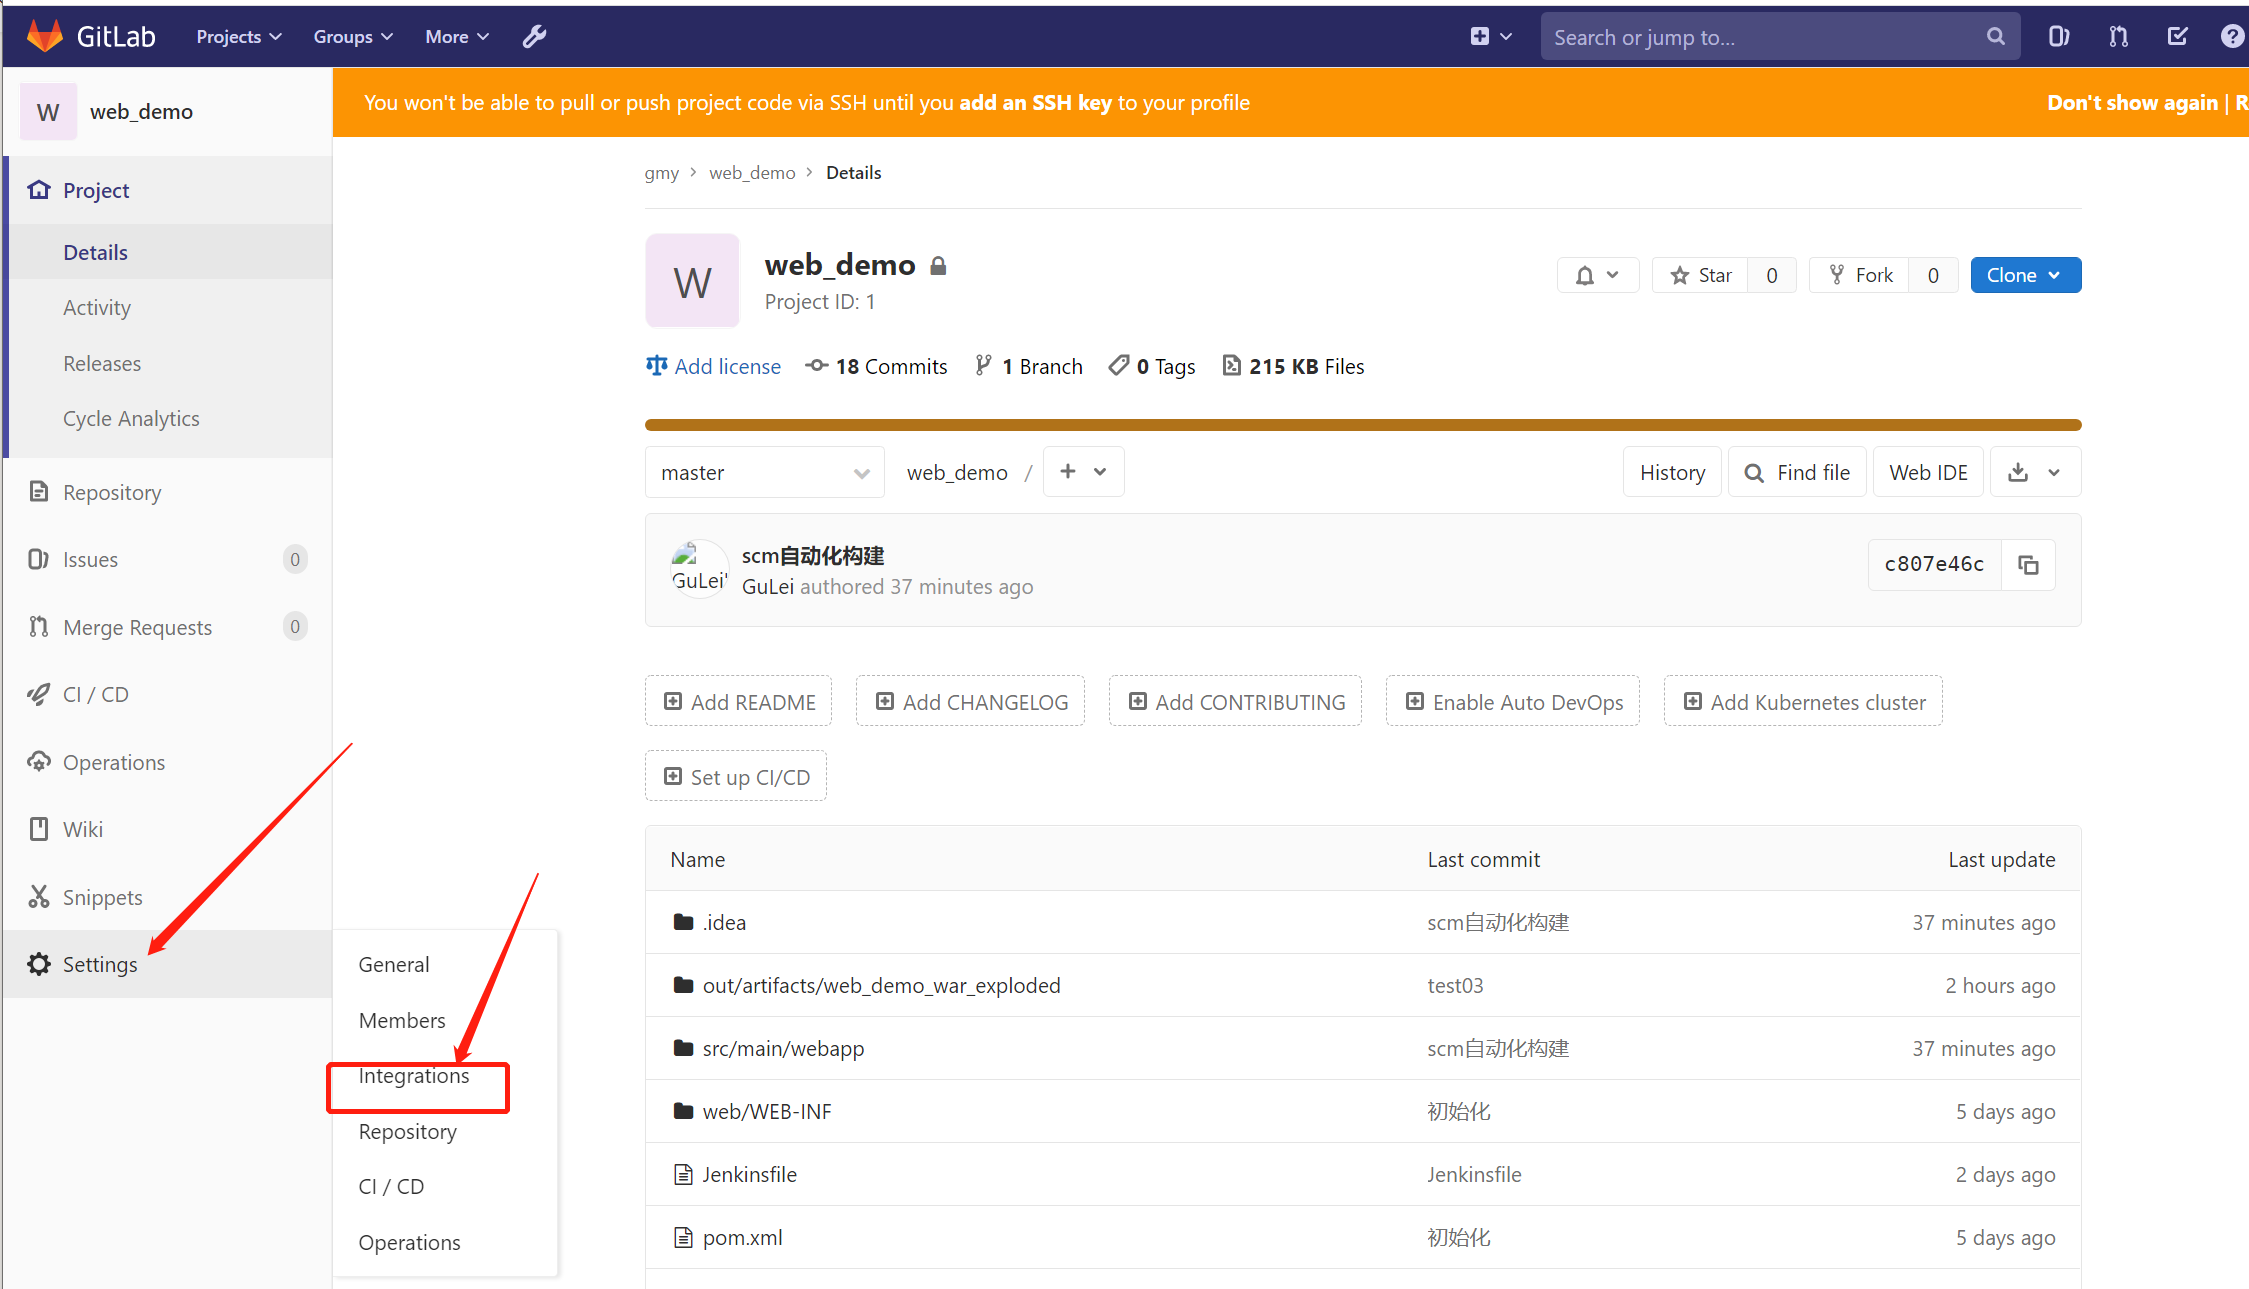The width and height of the screenshot is (2249, 1289).
Task: Open the Issues icon in top navbar
Action: [x=2058, y=36]
